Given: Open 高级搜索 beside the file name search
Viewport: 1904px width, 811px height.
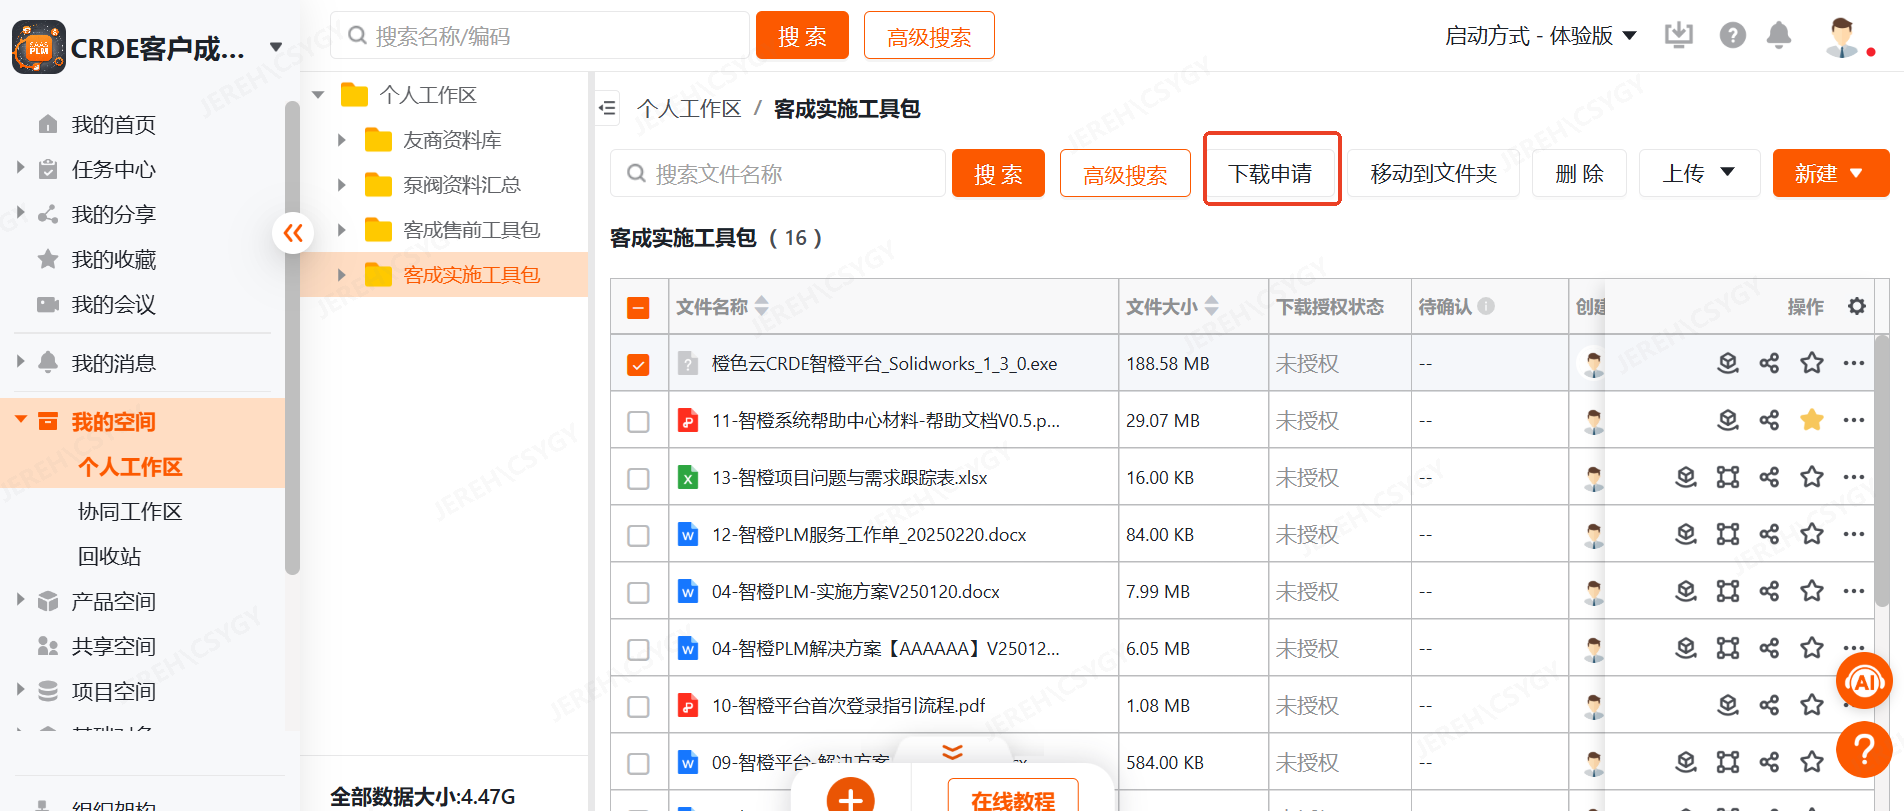Looking at the screenshot, I should click(1125, 173).
